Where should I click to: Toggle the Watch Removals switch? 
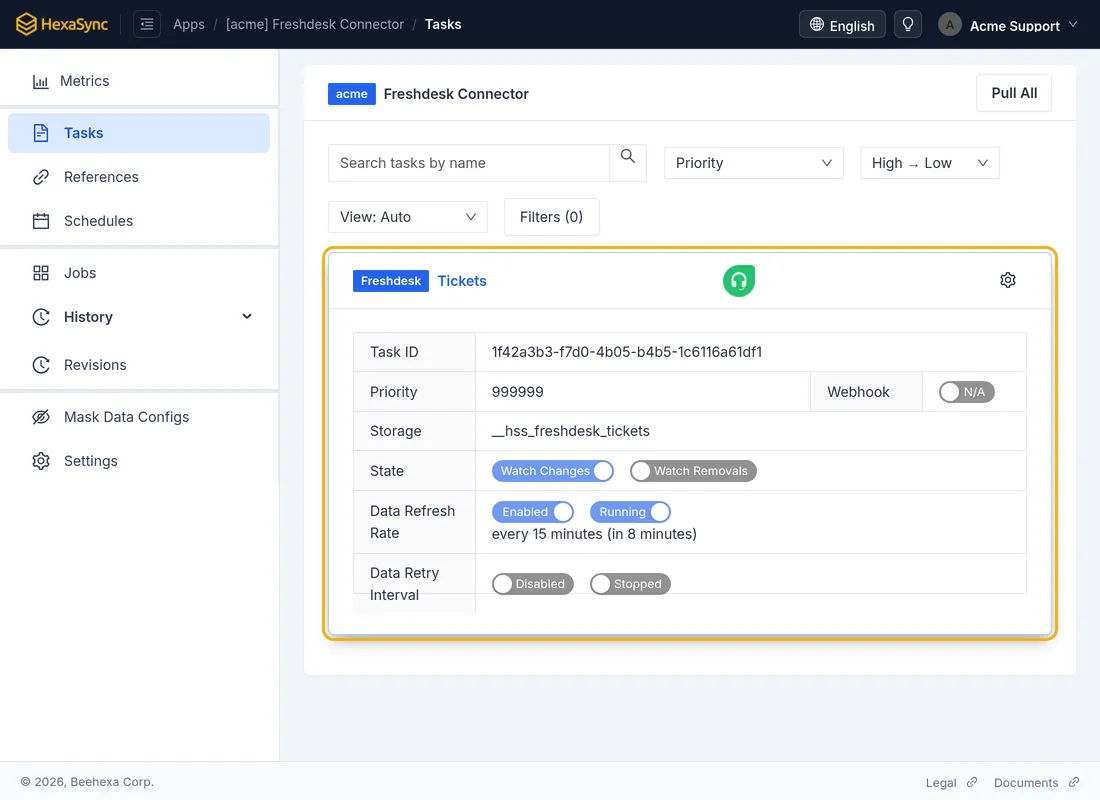pos(693,471)
